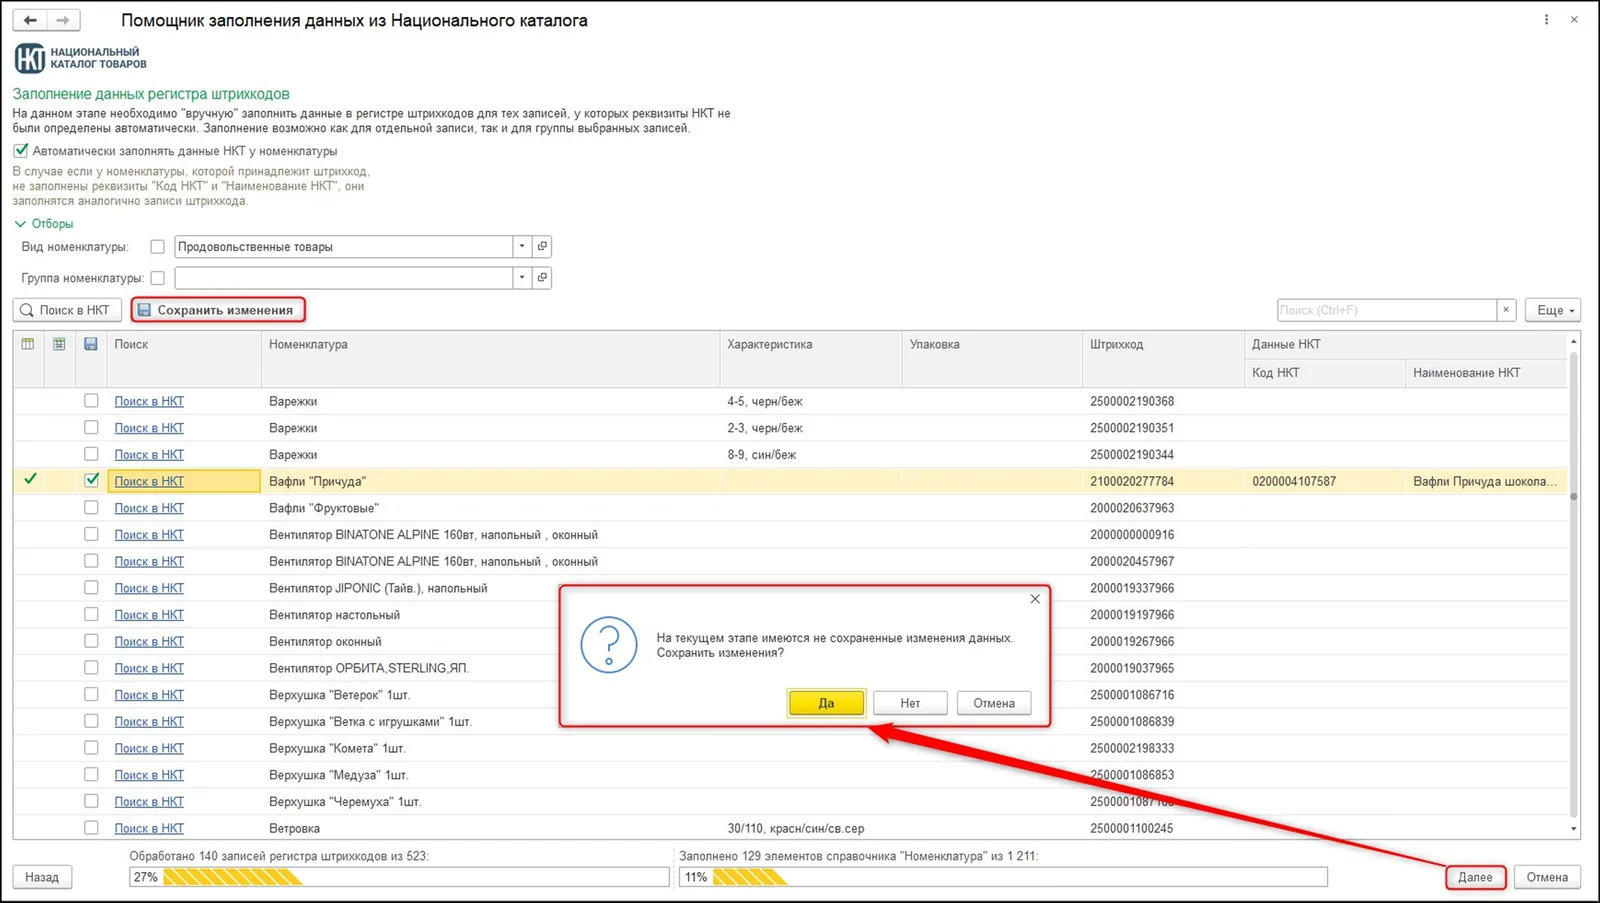Screen dimensions: 1600x903
Task: Click Сохранить изменения button
Action: [x=218, y=310]
